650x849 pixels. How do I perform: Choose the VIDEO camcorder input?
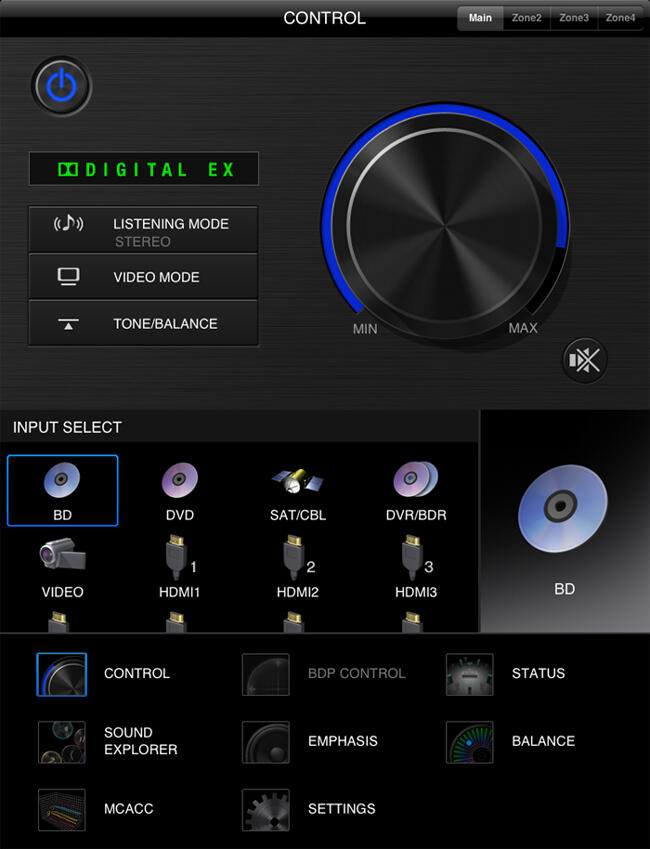(62, 567)
